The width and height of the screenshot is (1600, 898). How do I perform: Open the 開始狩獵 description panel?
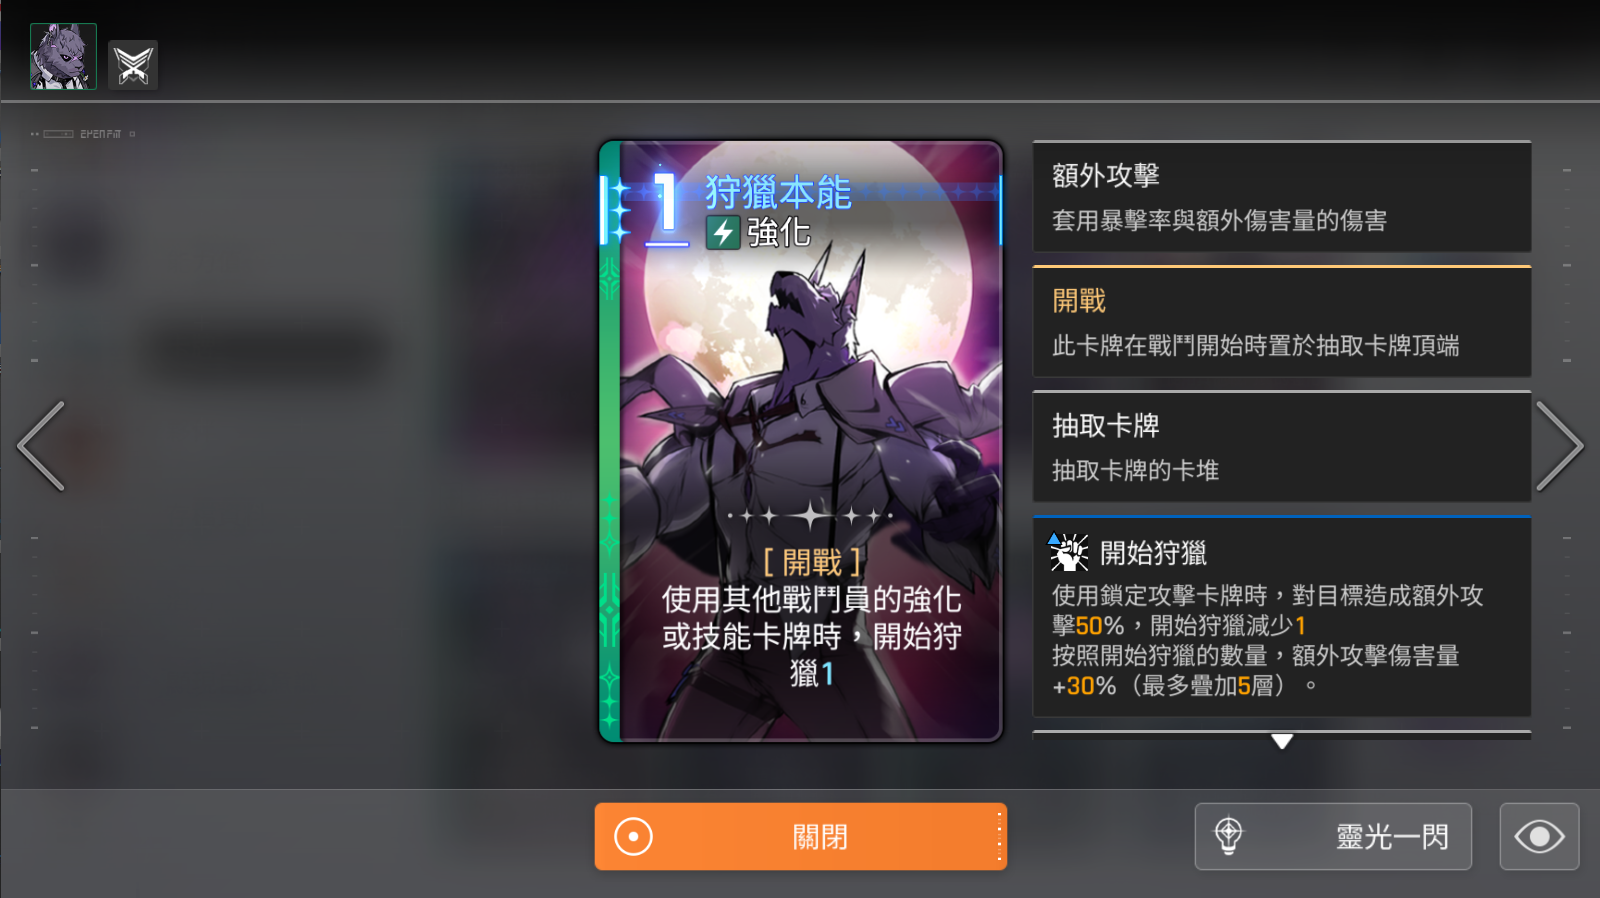pos(1282,616)
